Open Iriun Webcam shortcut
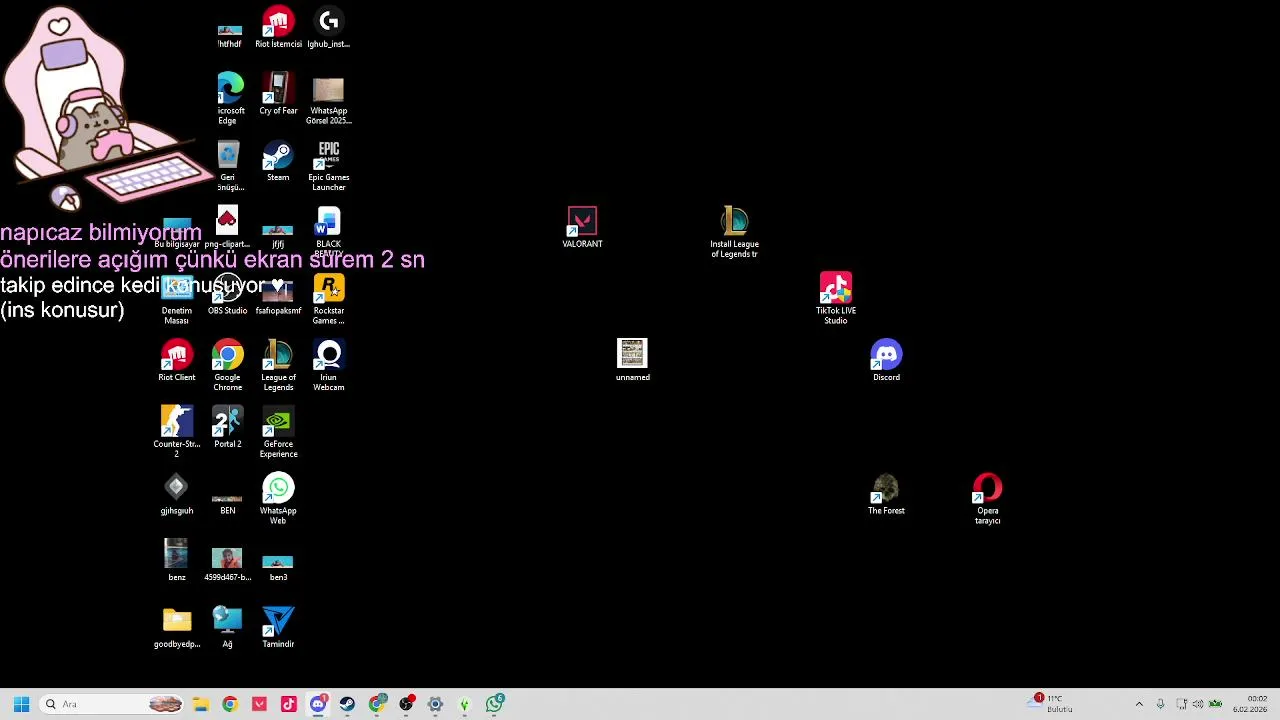Screen dimensions: 1280x720 click(329, 366)
